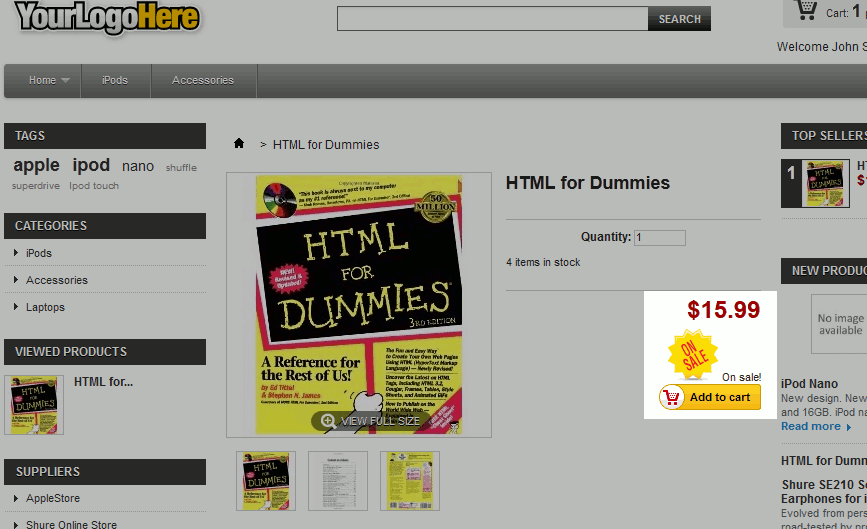Screen dimensions: 867x529
Task: Open Accessories category in sidebar
Action: pos(57,280)
